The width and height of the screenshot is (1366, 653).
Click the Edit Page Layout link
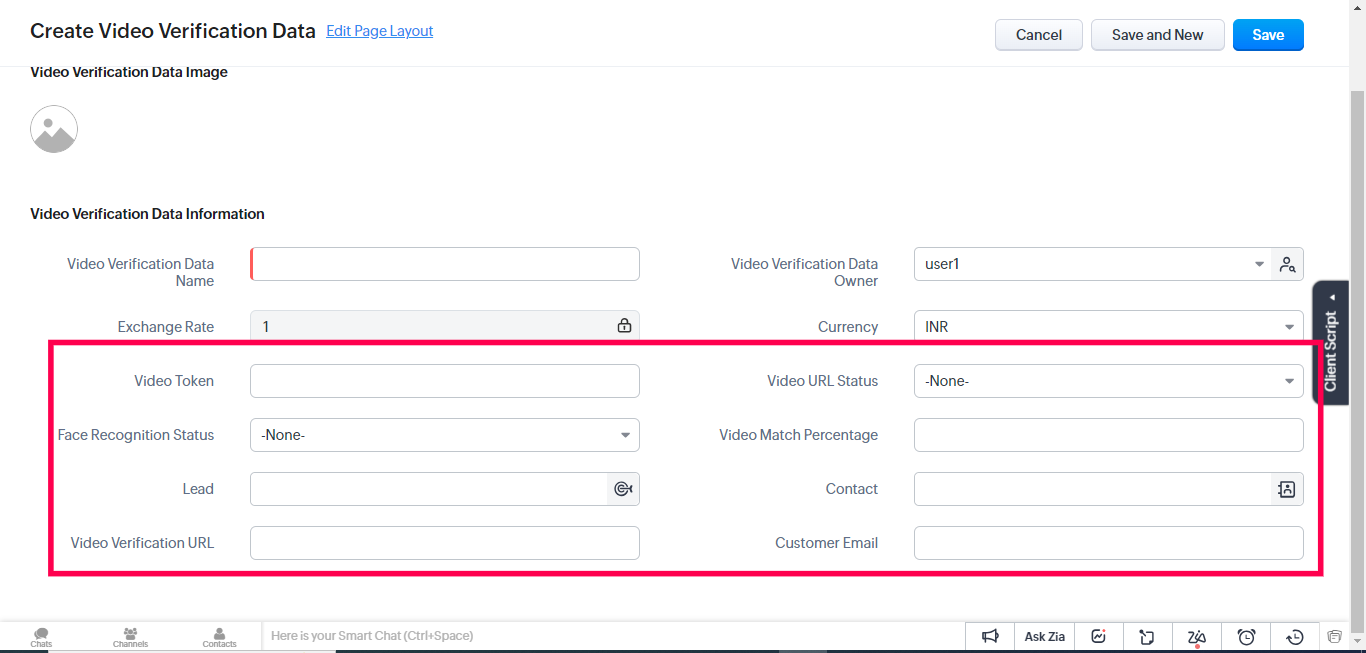(379, 31)
